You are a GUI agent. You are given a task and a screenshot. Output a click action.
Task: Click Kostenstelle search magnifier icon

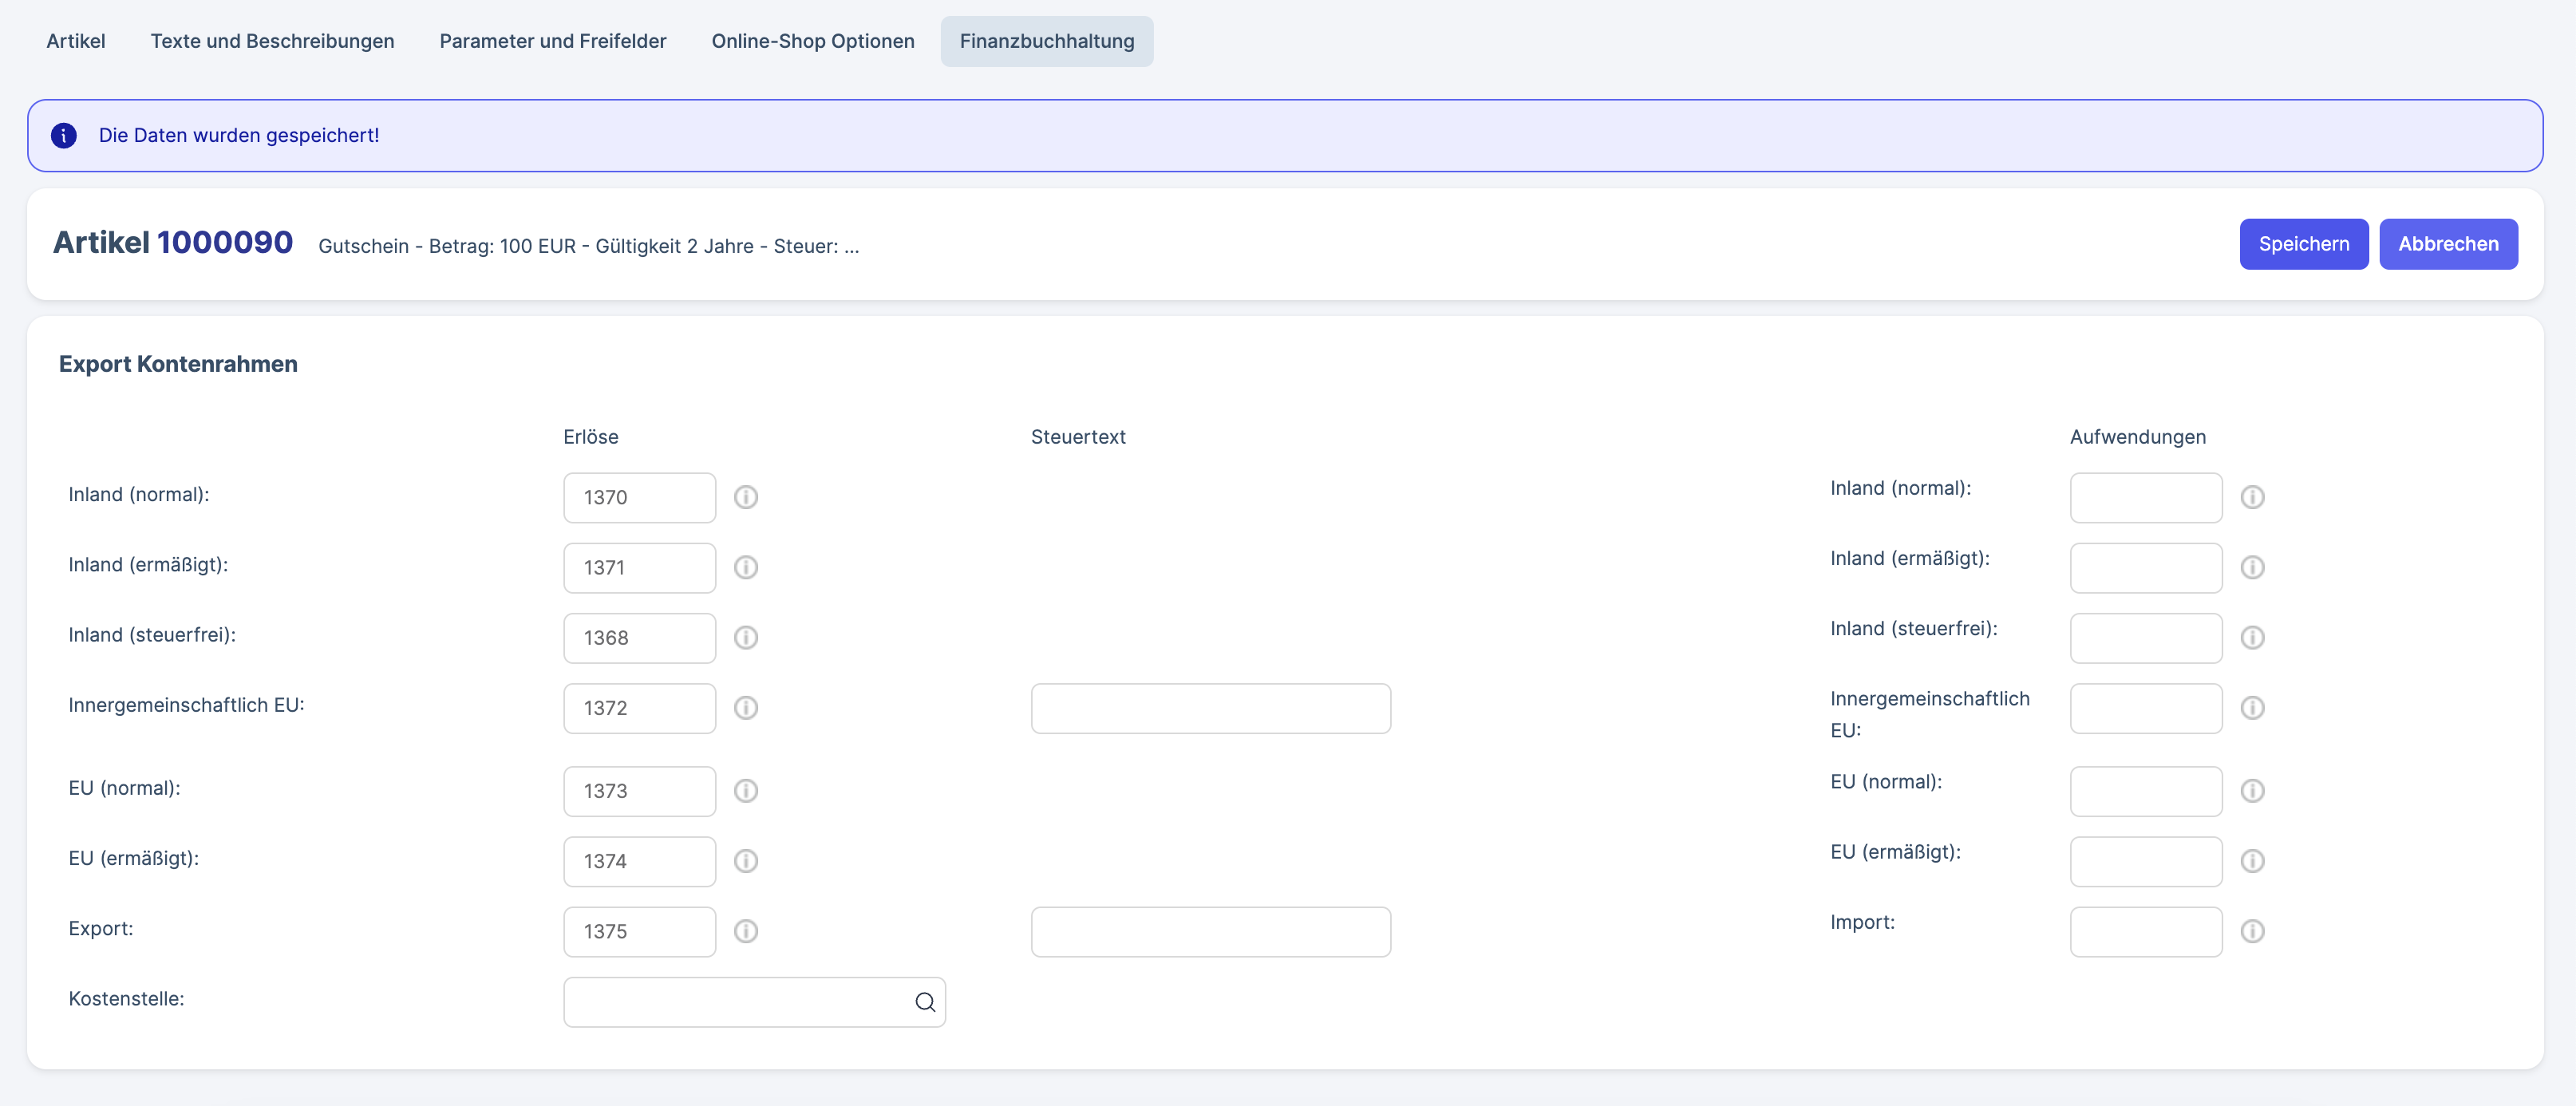[x=925, y=1002]
